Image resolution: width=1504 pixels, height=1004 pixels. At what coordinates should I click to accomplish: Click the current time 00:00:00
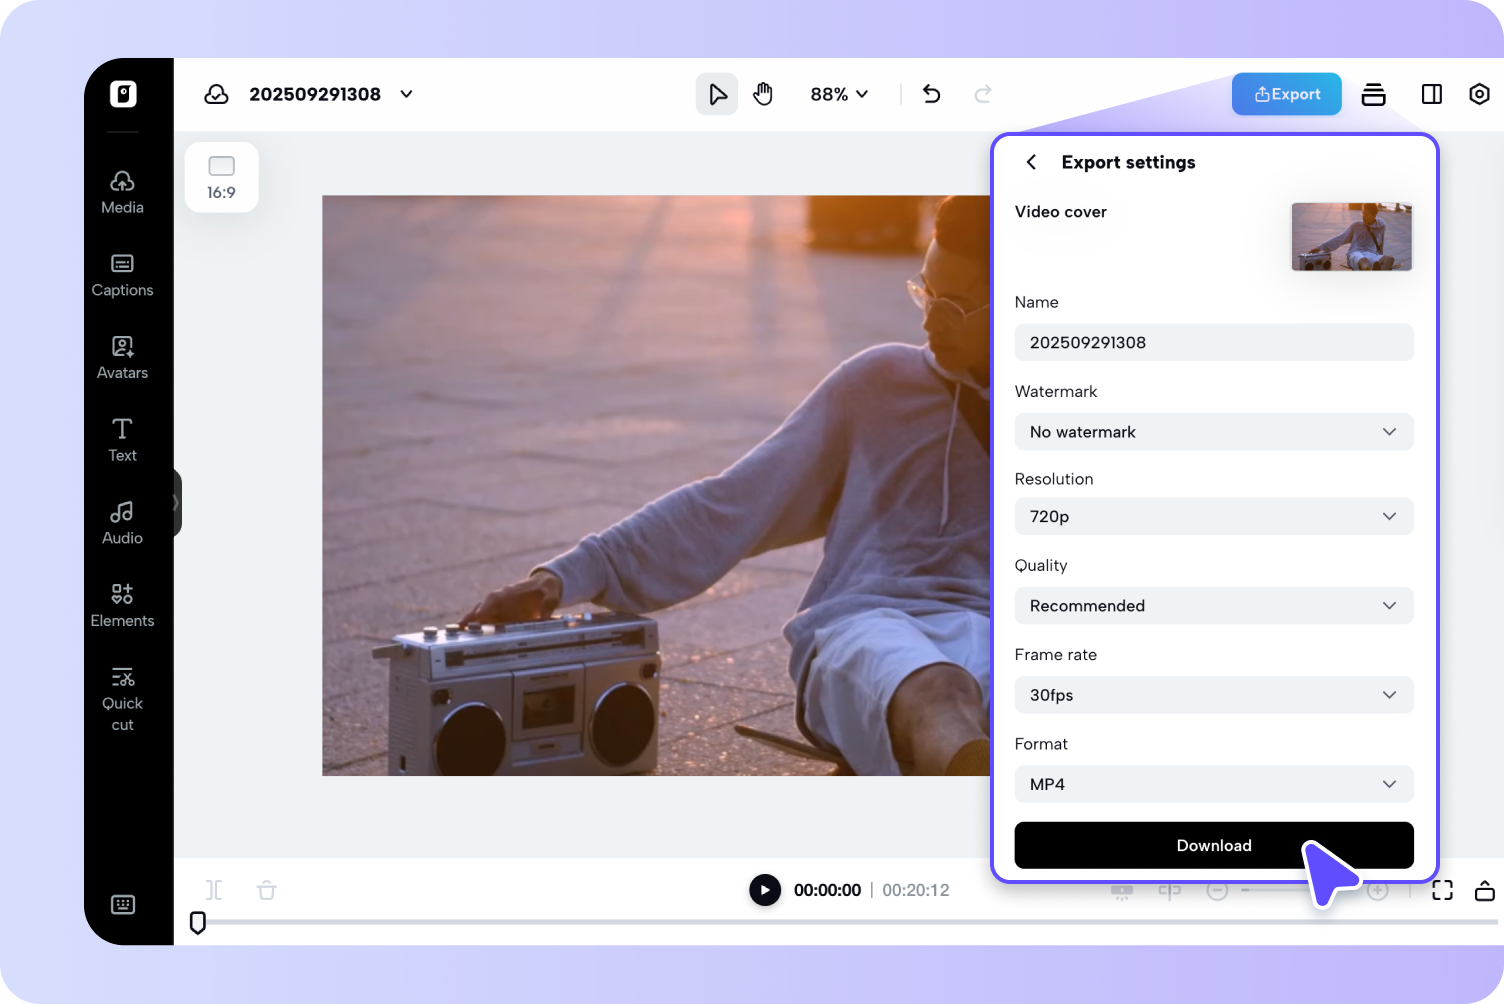(x=827, y=890)
